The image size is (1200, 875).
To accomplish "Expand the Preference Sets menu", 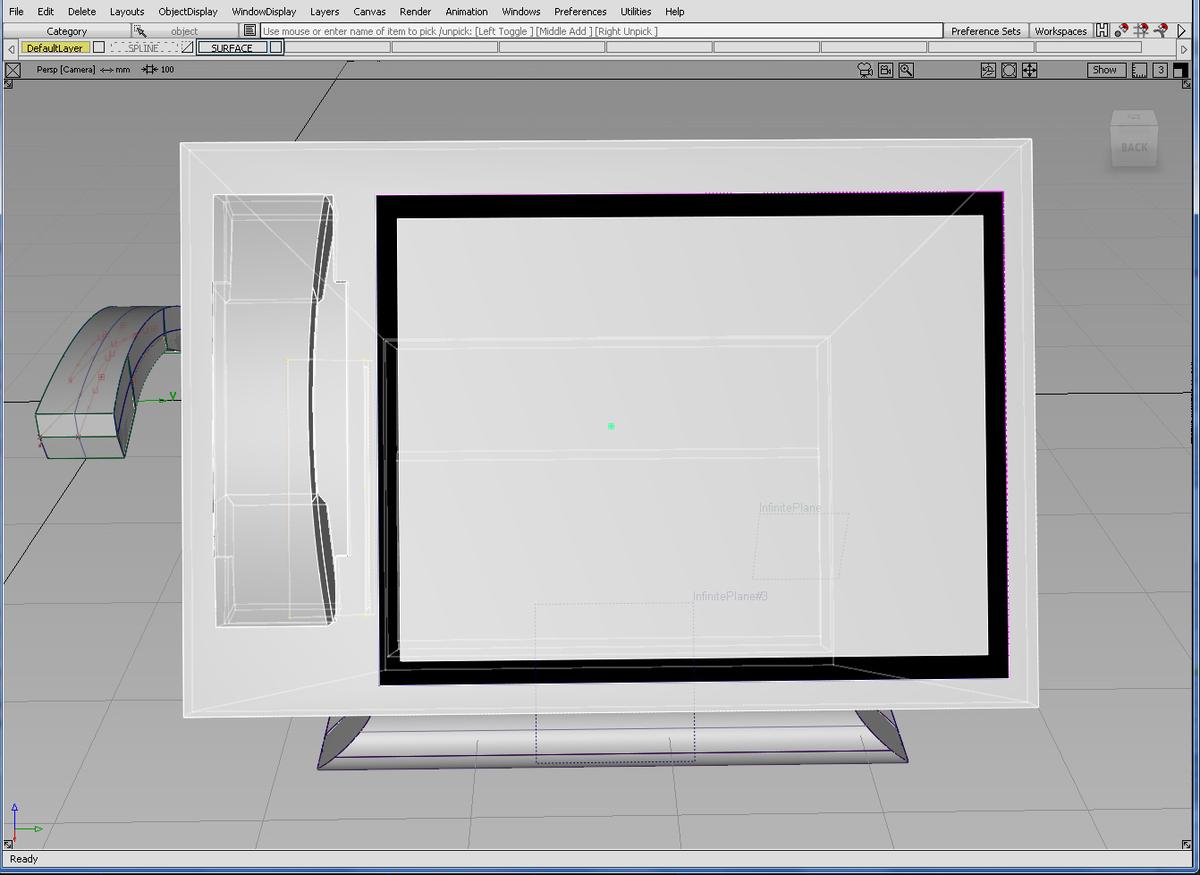I will click(985, 31).
